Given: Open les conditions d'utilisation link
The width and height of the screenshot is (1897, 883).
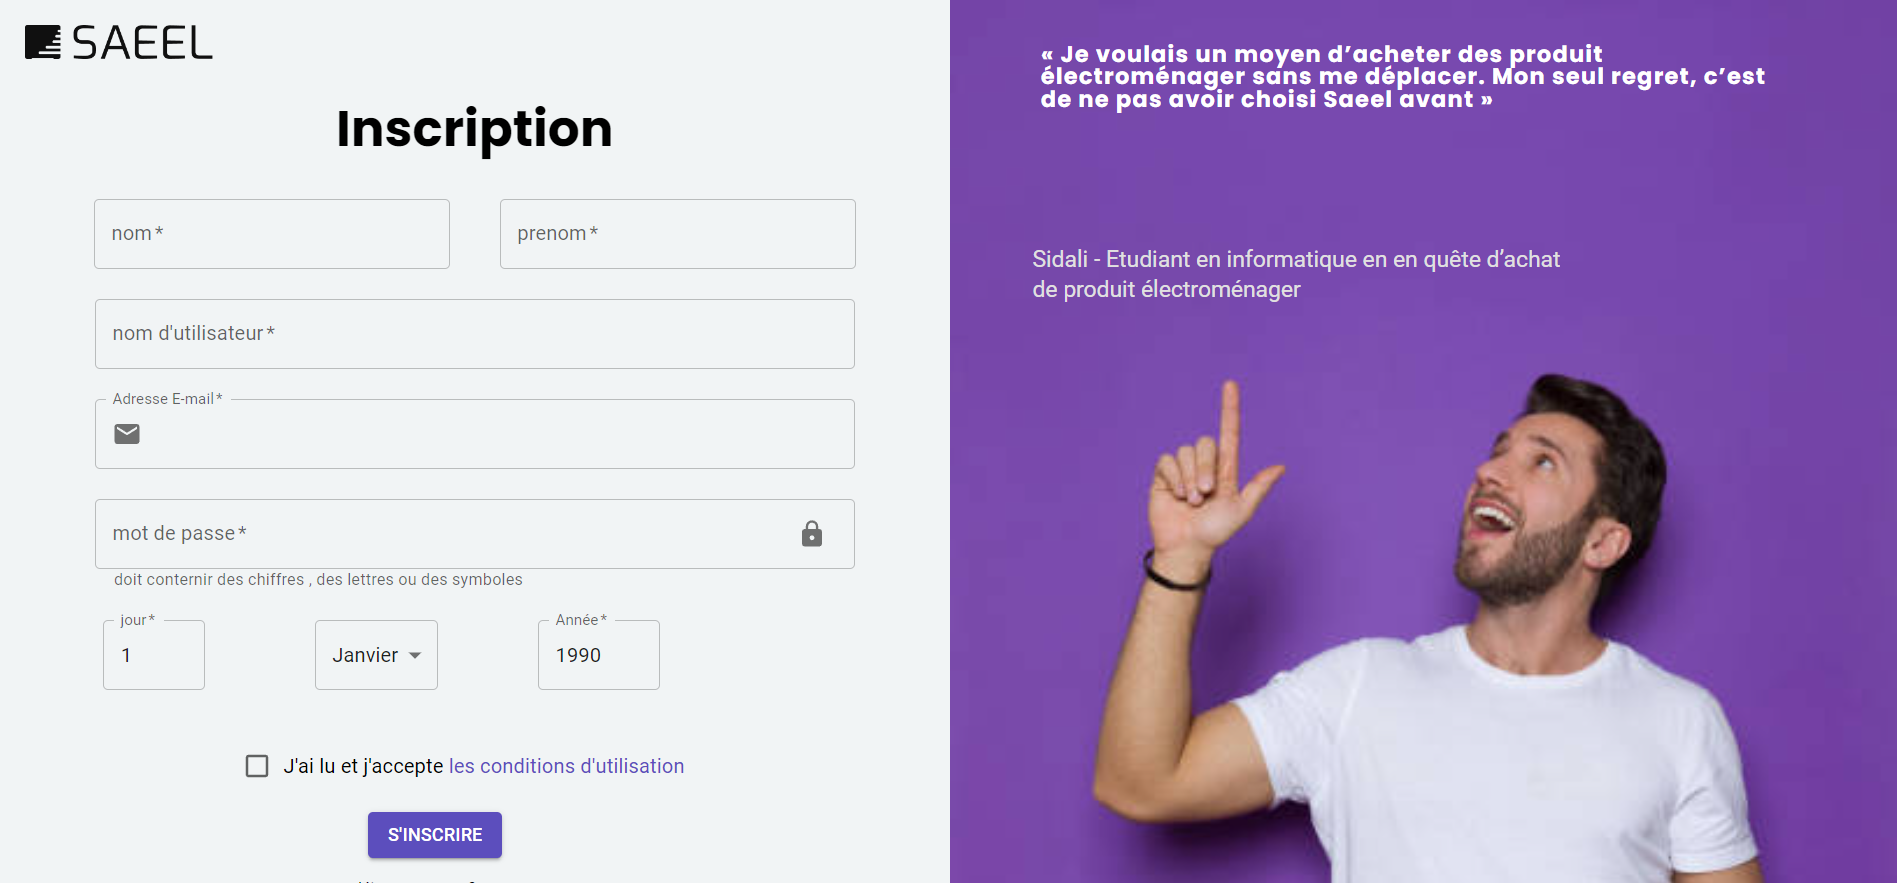Looking at the screenshot, I should (x=566, y=766).
